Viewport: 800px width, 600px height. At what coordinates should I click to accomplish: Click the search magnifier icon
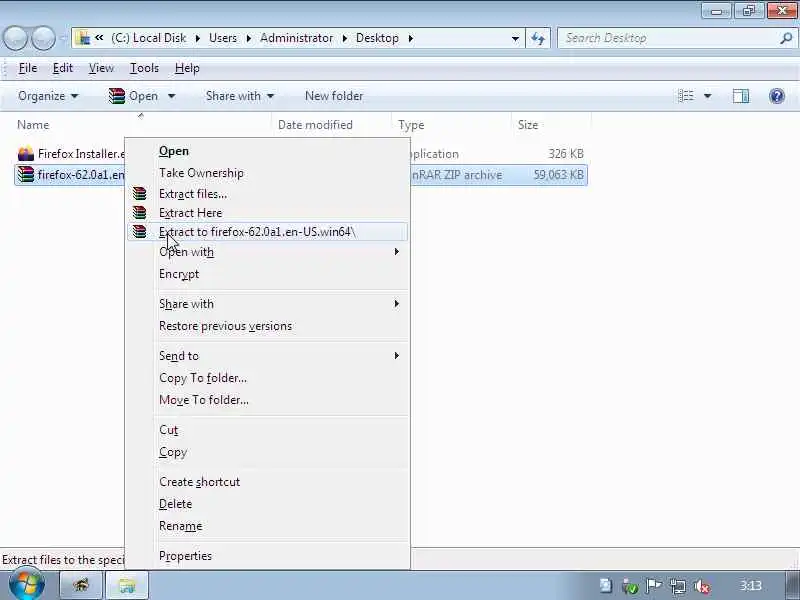(x=786, y=38)
